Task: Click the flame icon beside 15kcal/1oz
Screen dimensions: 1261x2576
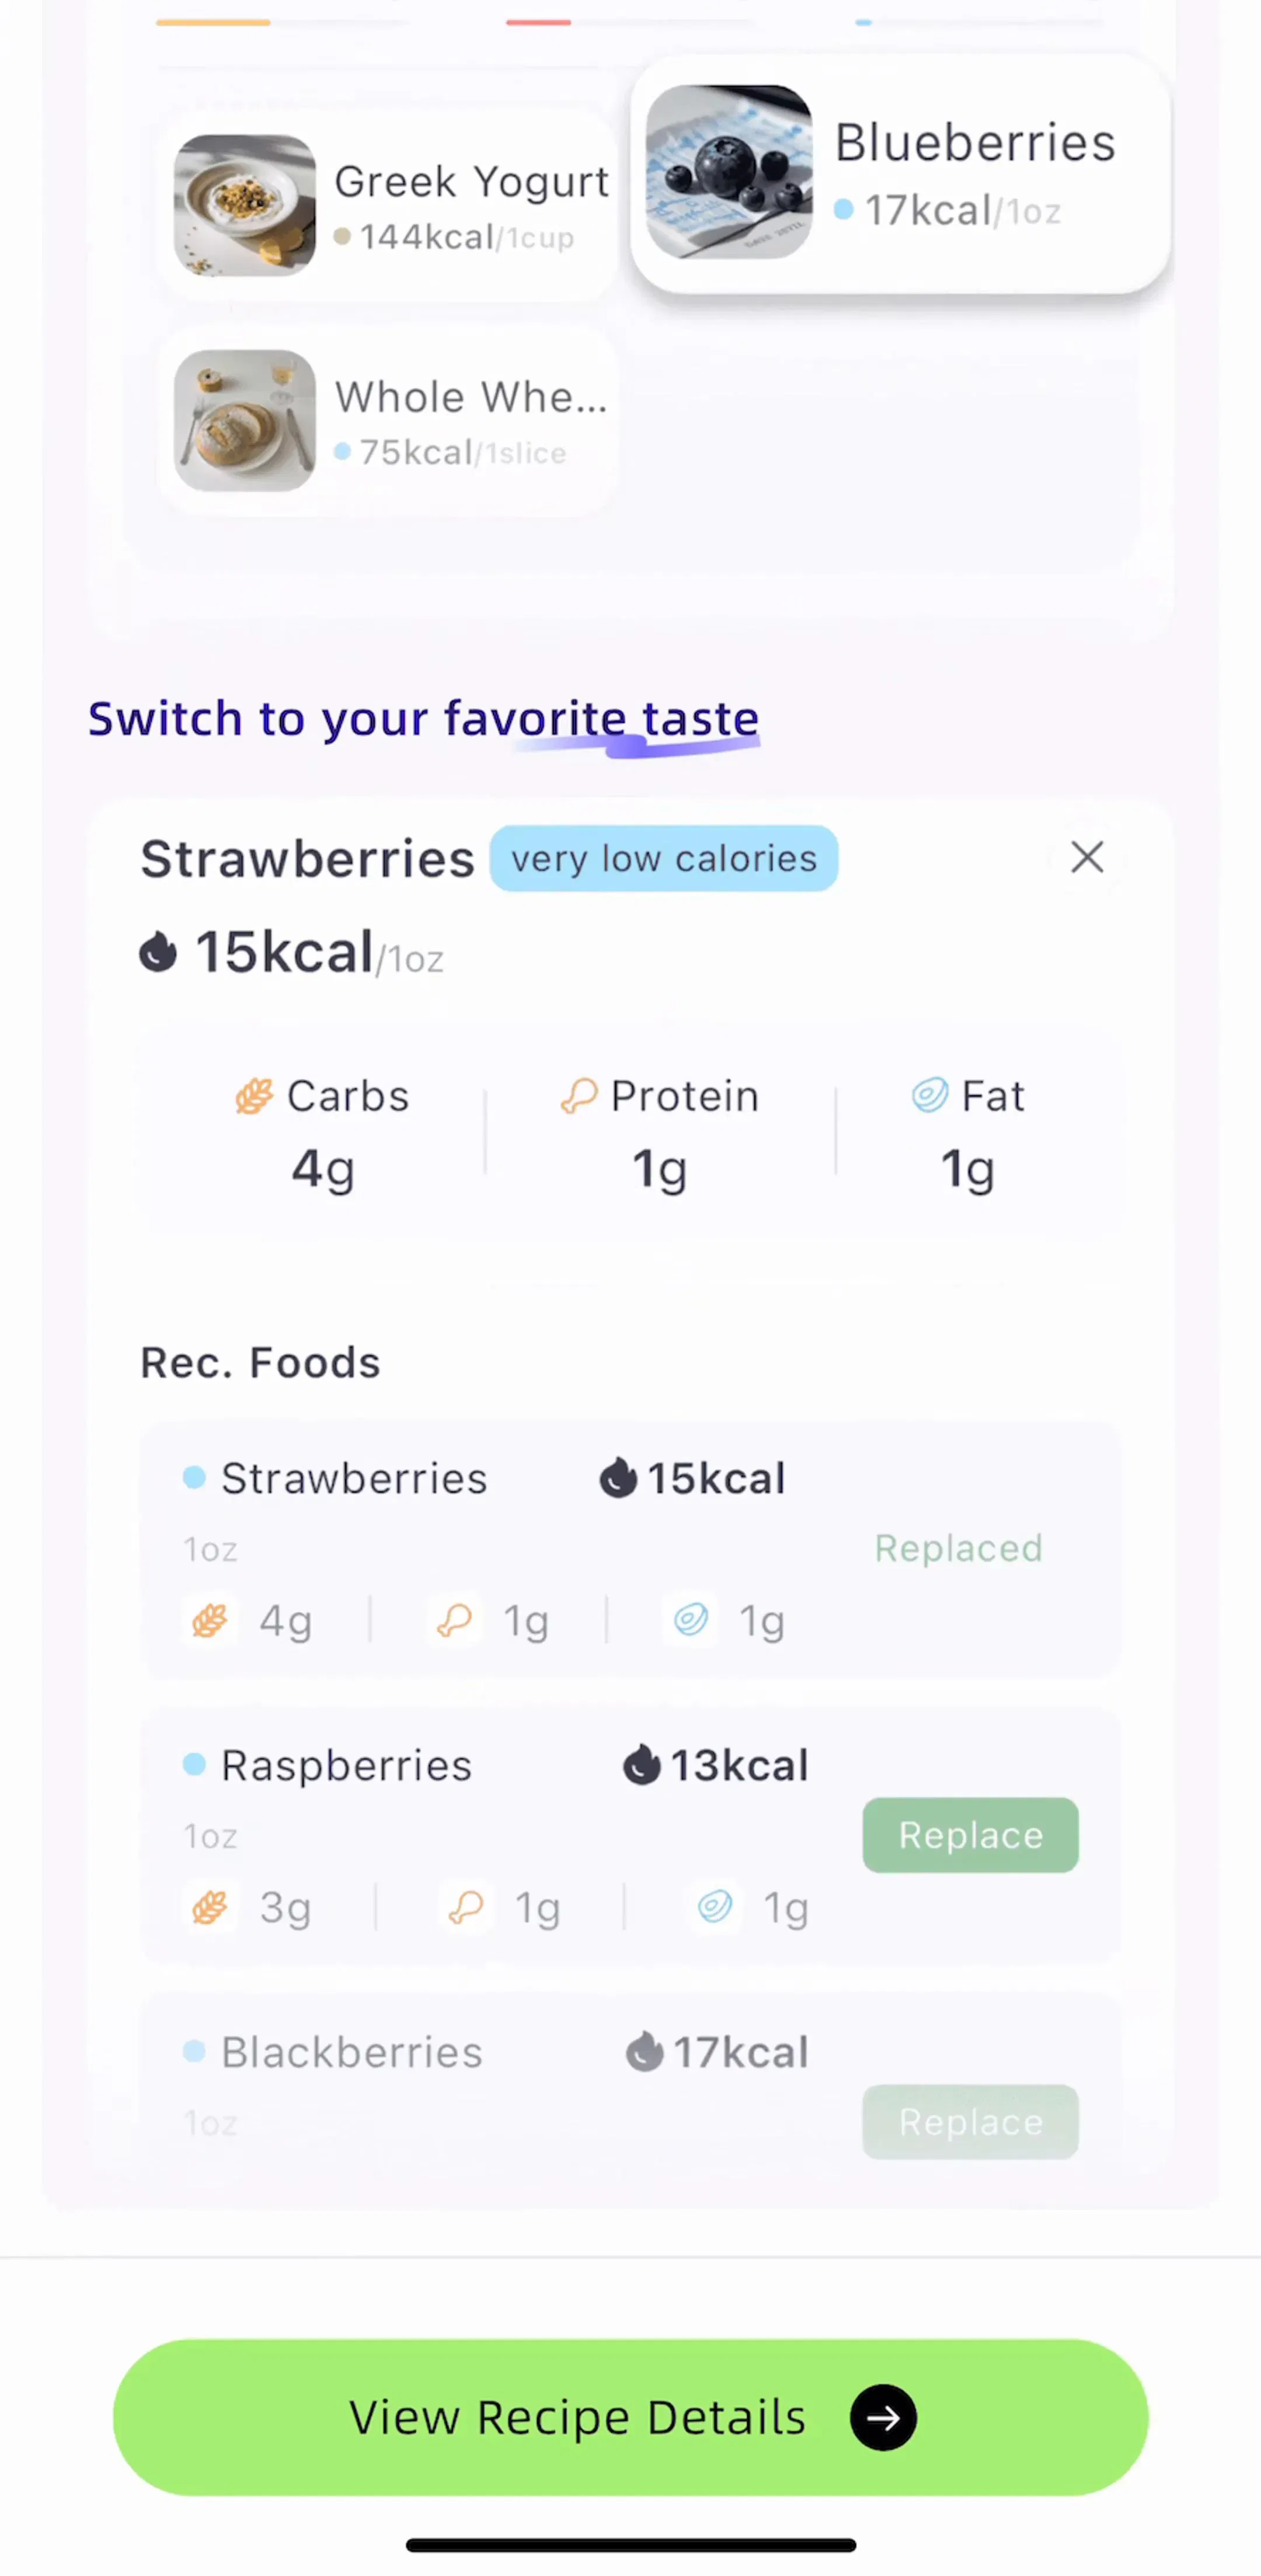Action: coord(158,952)
